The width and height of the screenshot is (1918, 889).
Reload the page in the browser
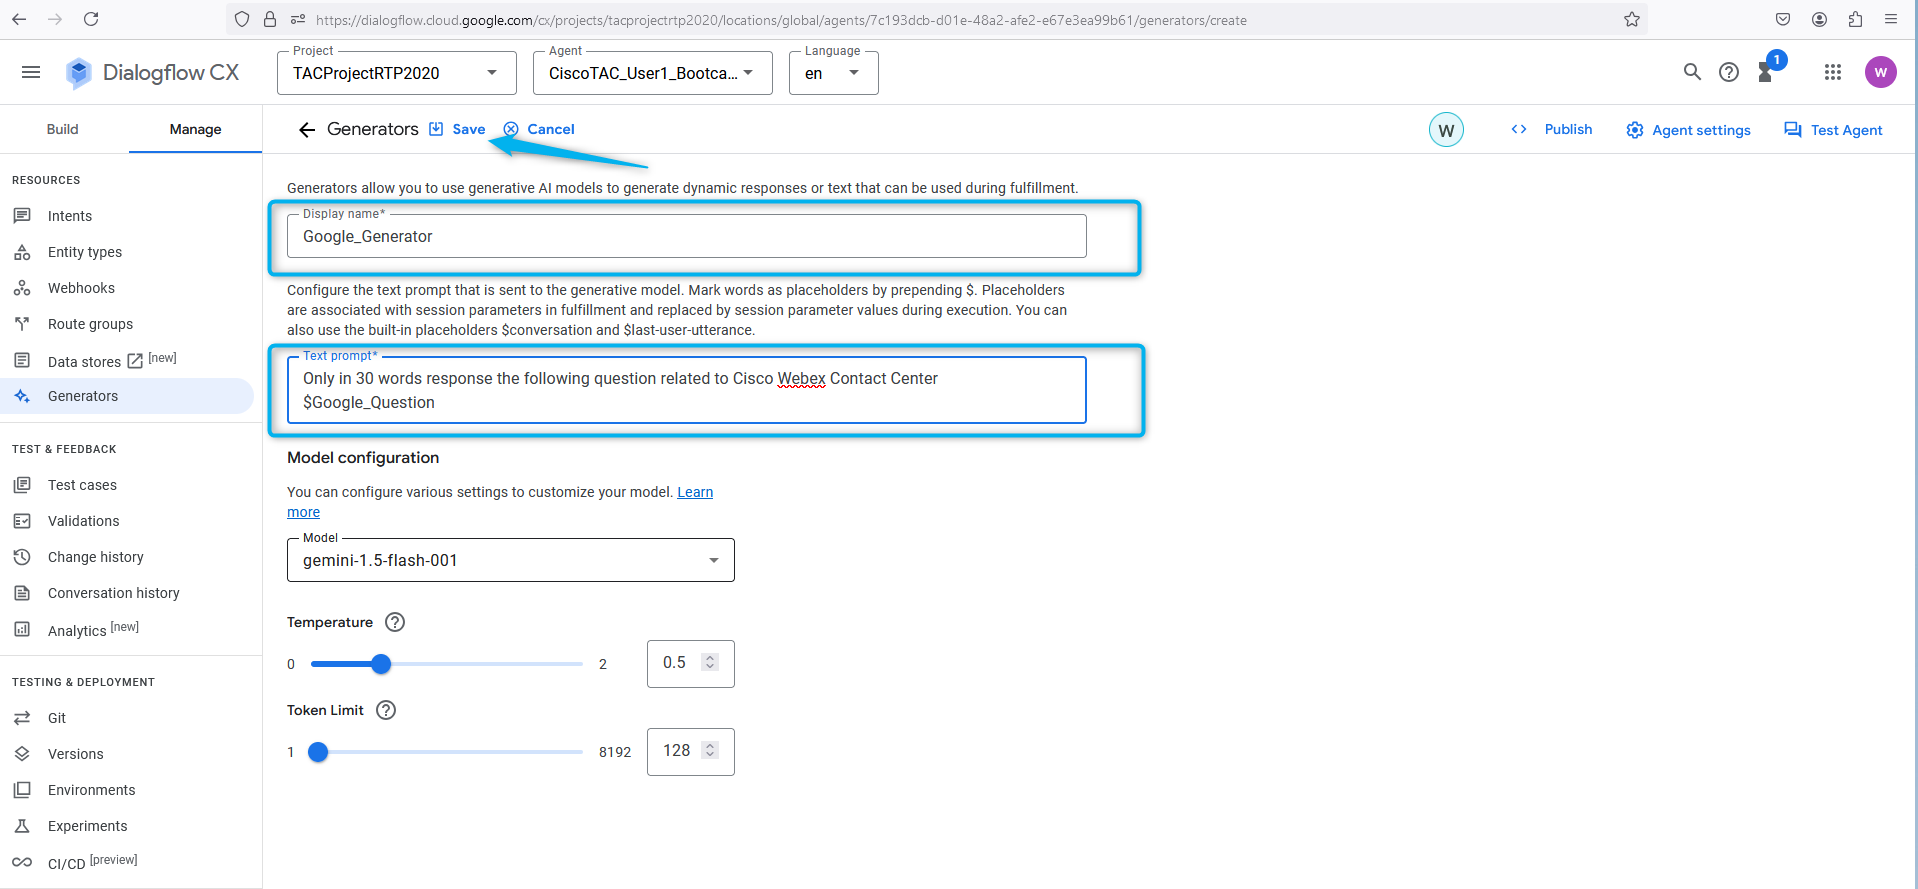tap(91, 19)
